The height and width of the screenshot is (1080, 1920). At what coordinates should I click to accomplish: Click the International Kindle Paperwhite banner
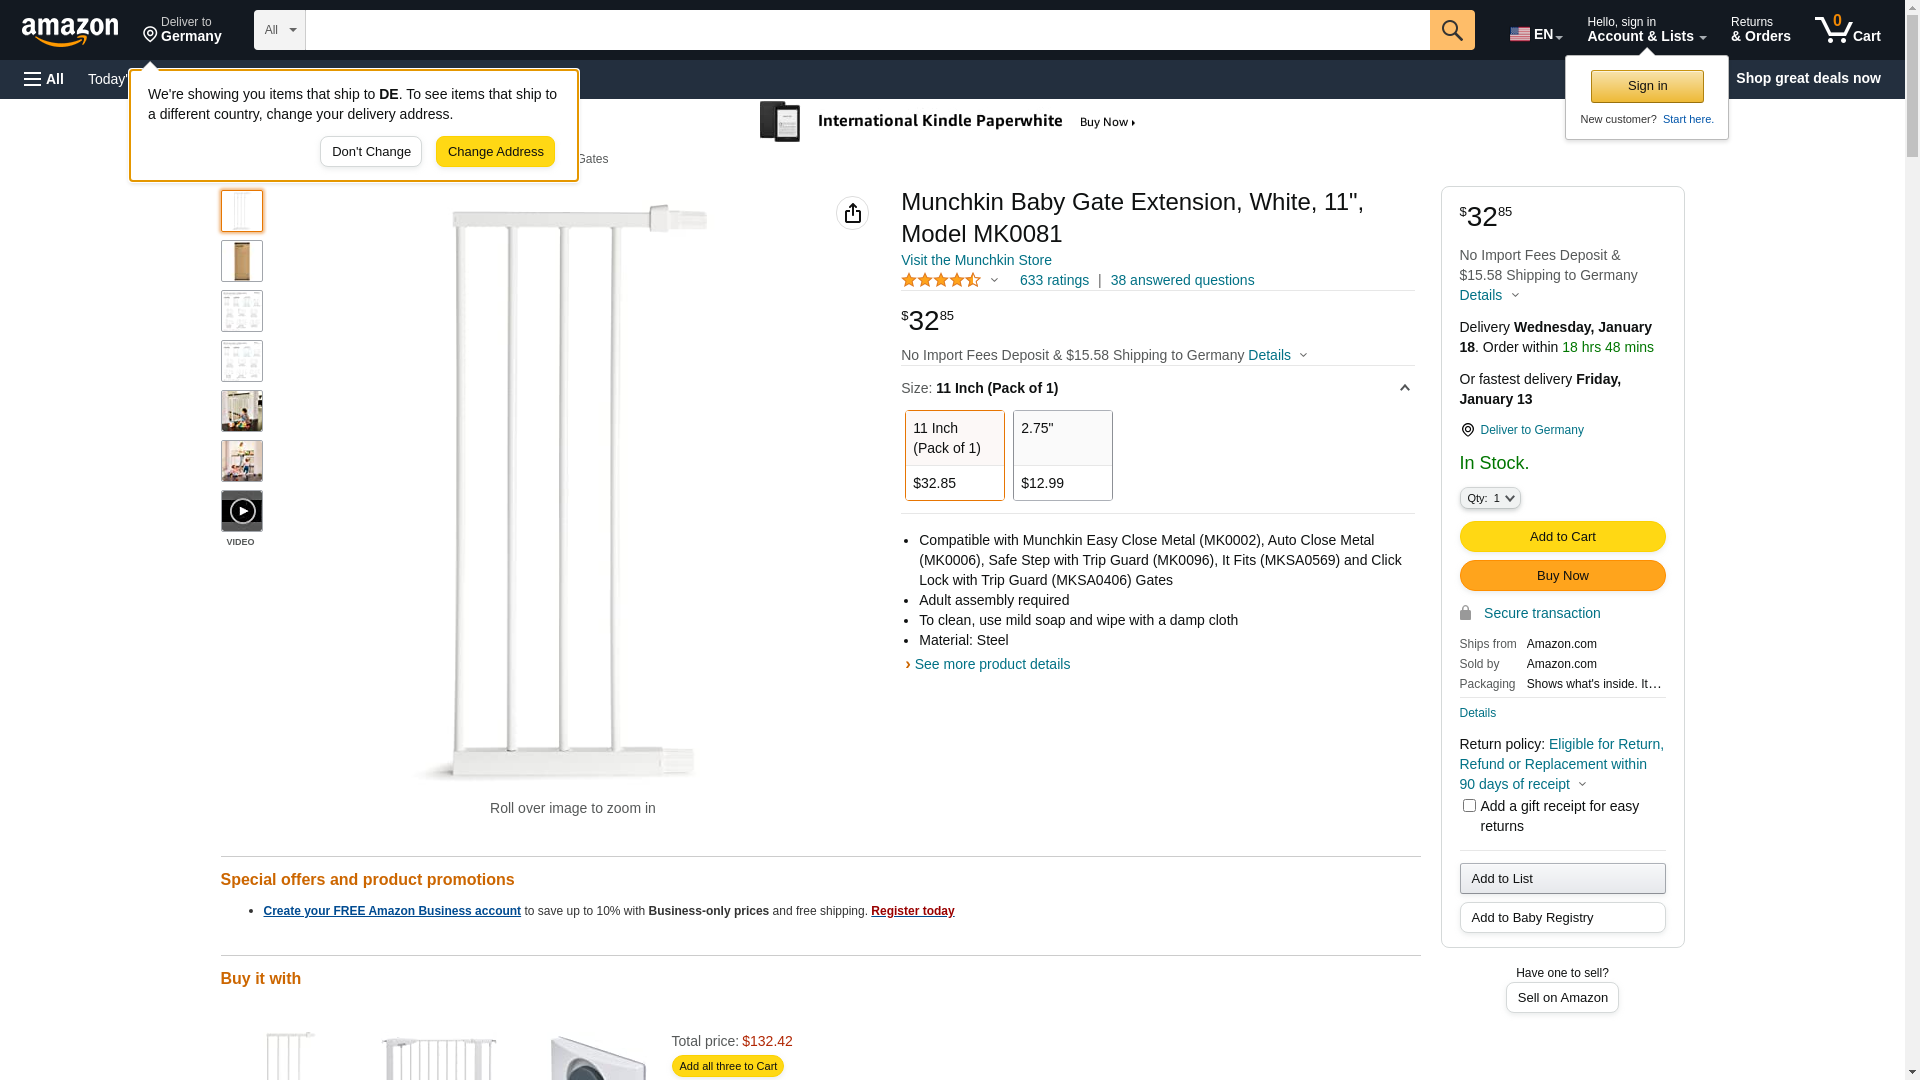click(948, 122)
